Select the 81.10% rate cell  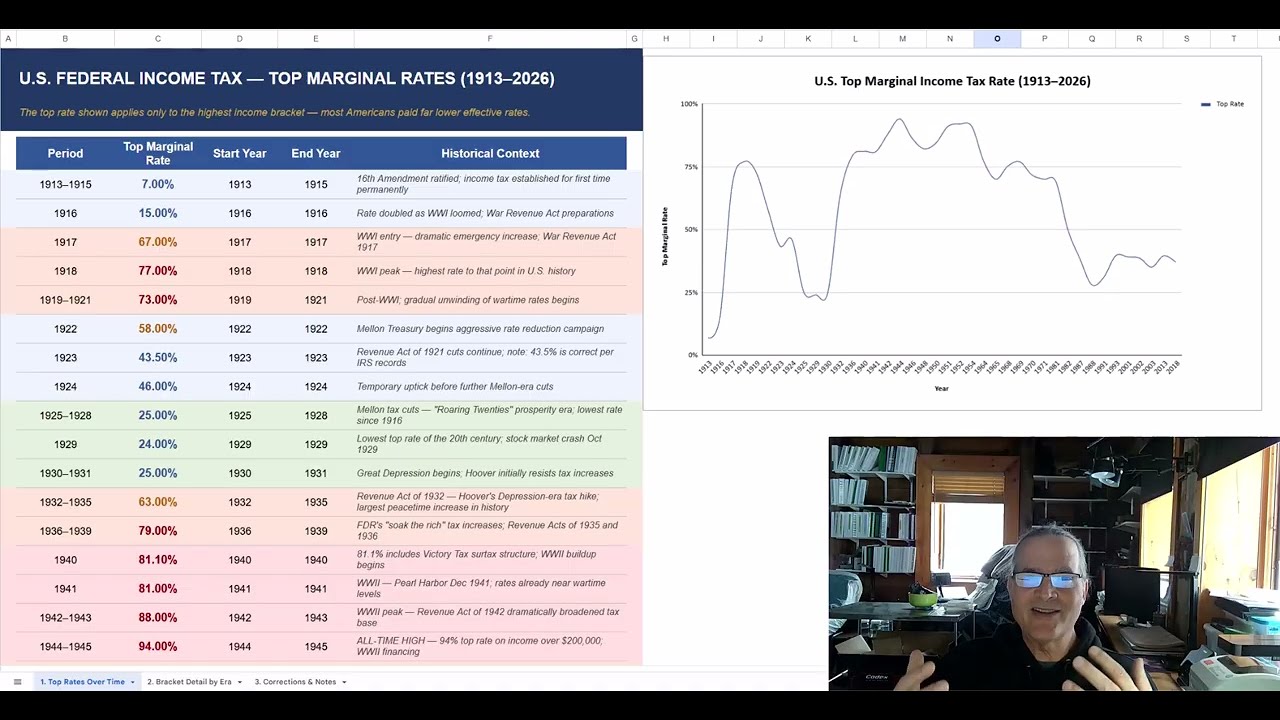pos(158,560)
